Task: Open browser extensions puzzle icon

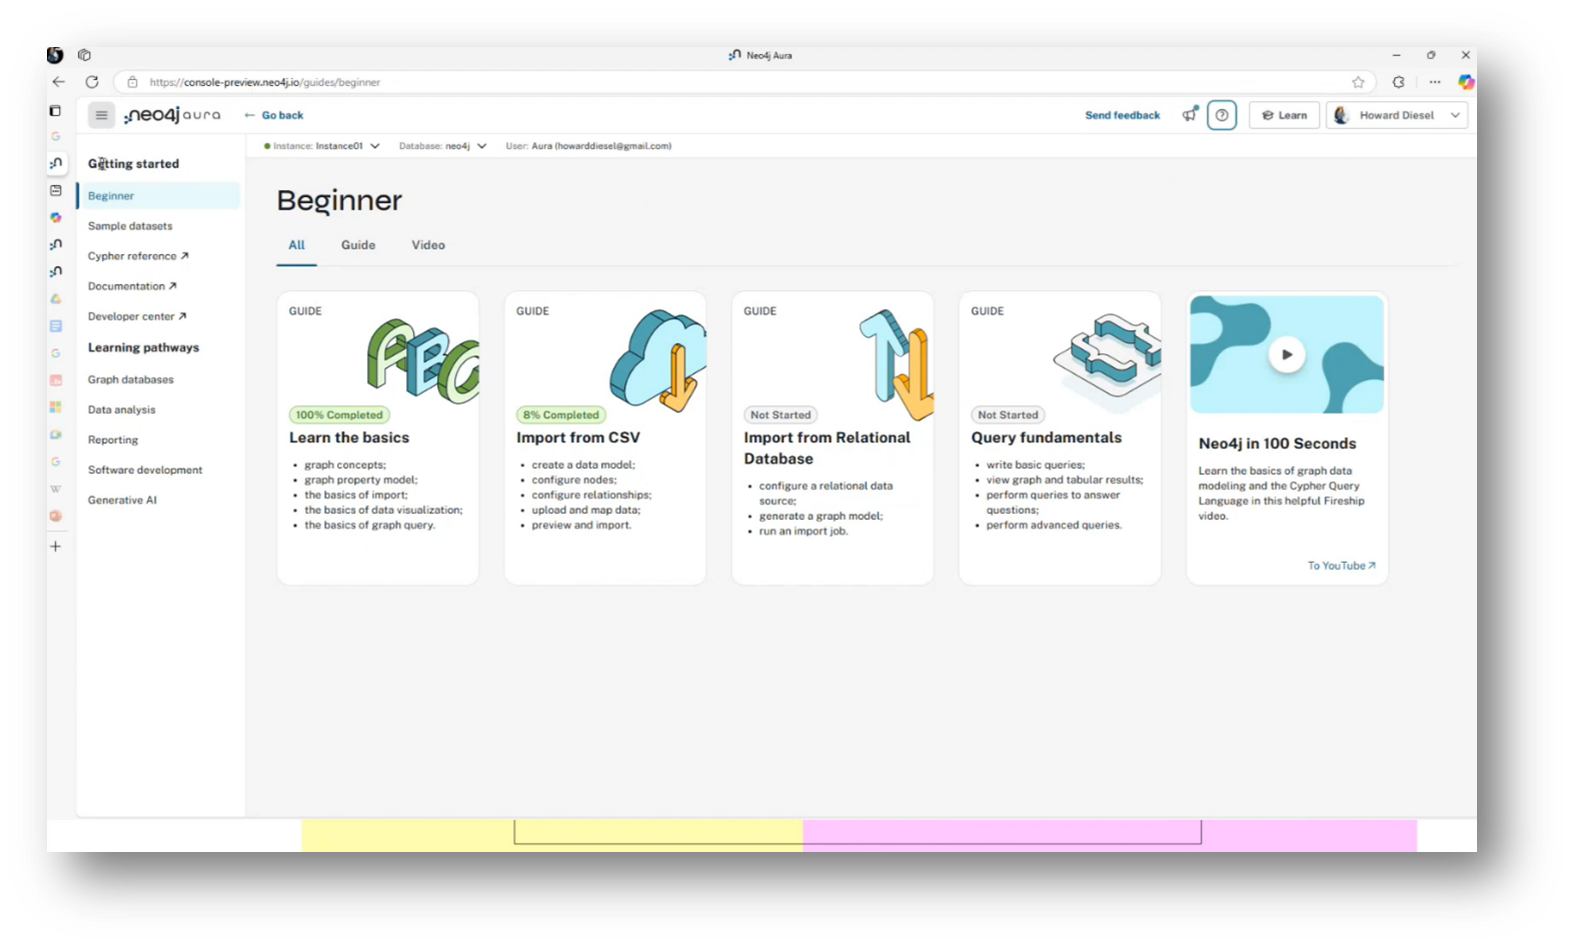Action: (1398, 82)
